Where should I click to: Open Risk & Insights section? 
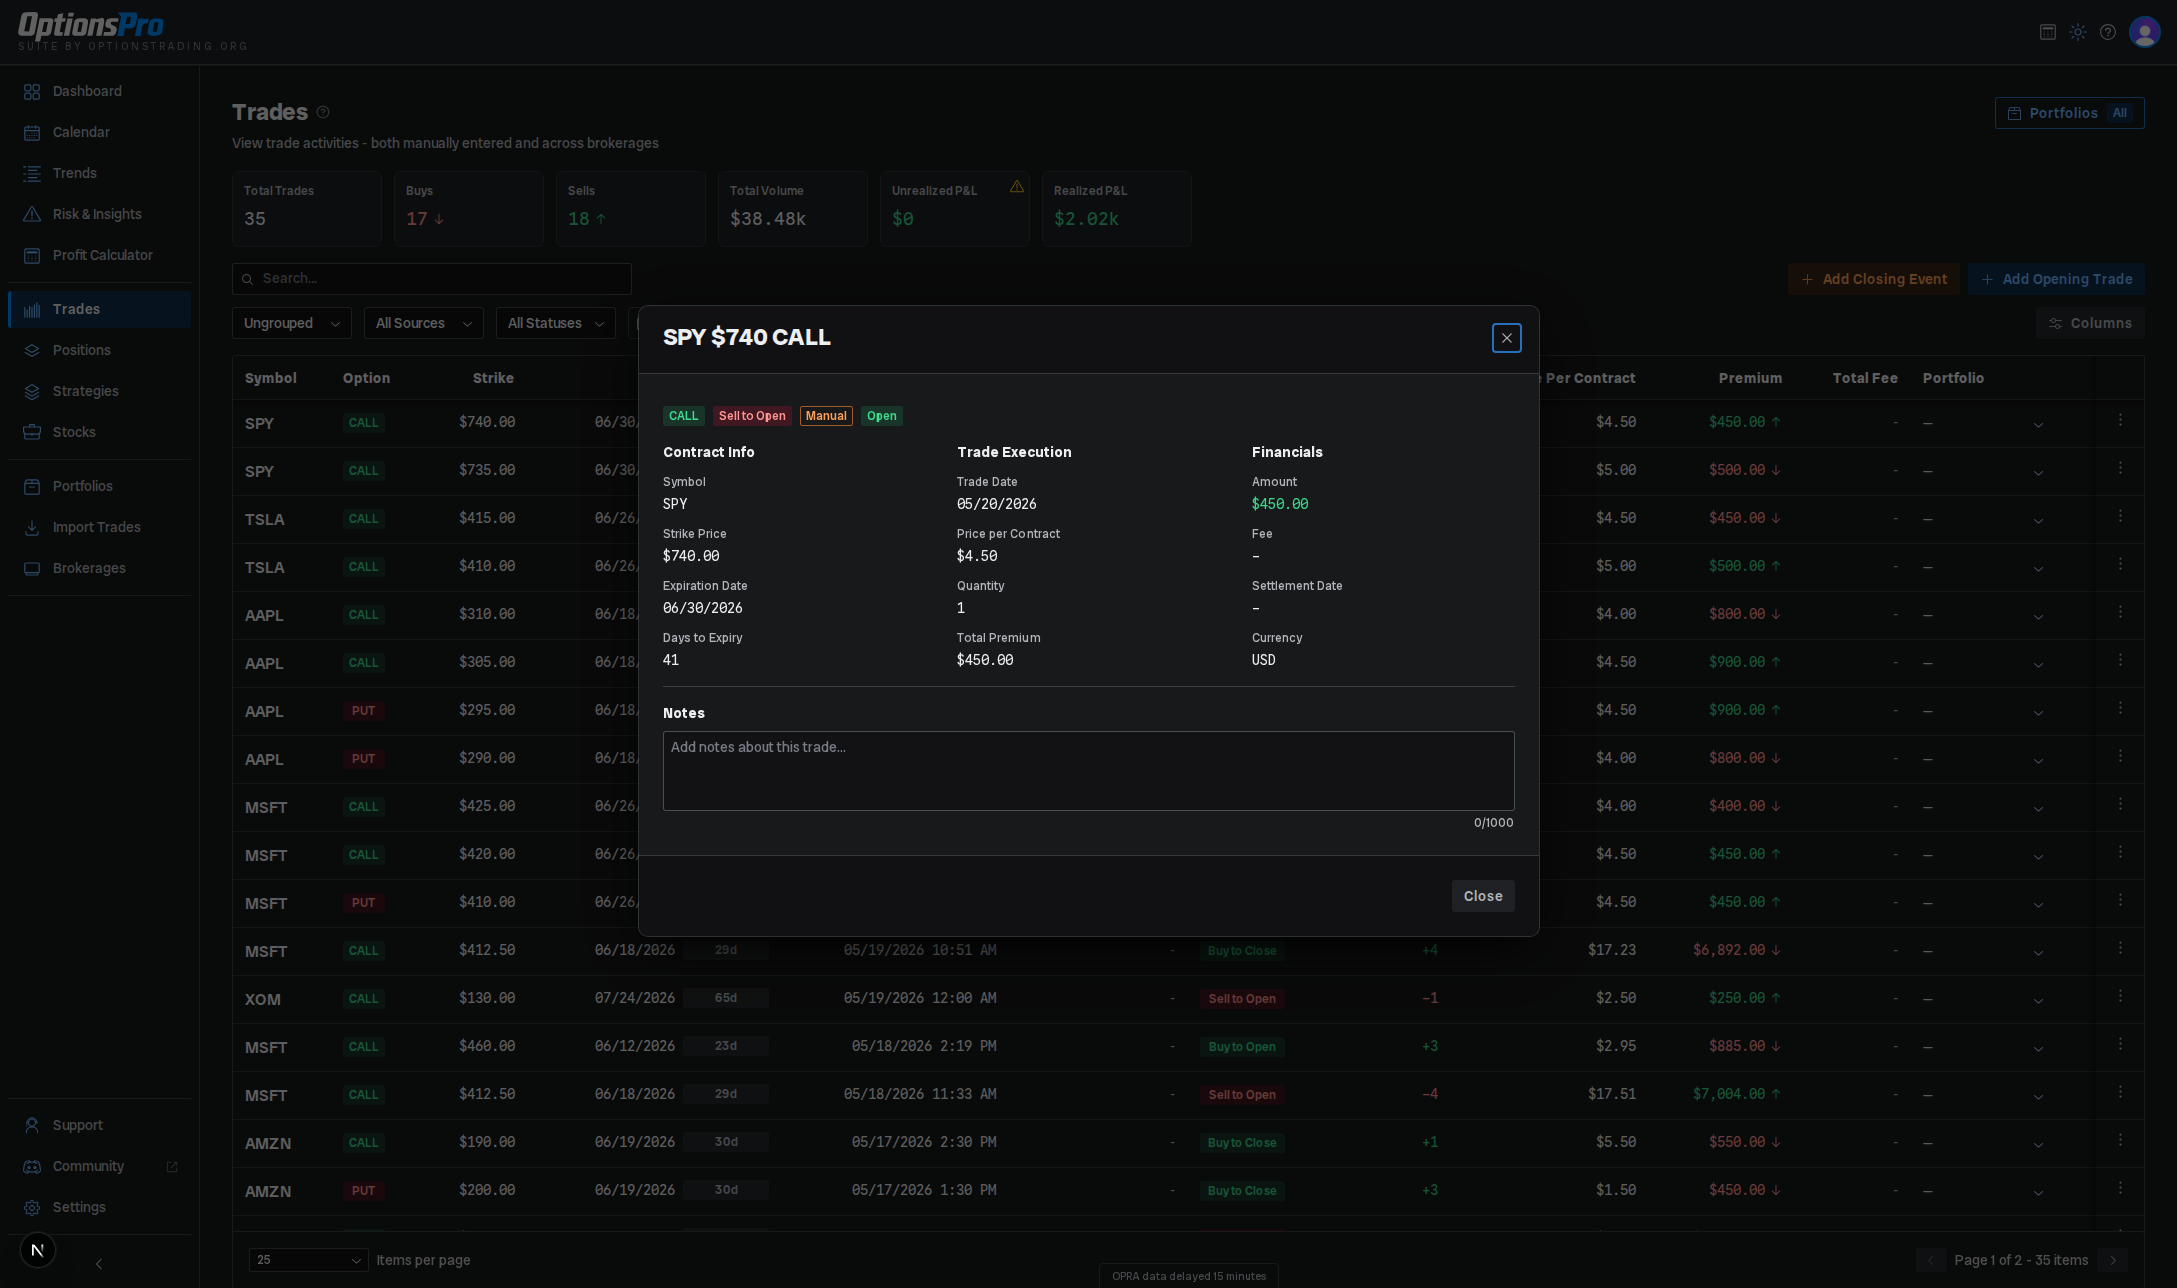[x=99, y=214]
